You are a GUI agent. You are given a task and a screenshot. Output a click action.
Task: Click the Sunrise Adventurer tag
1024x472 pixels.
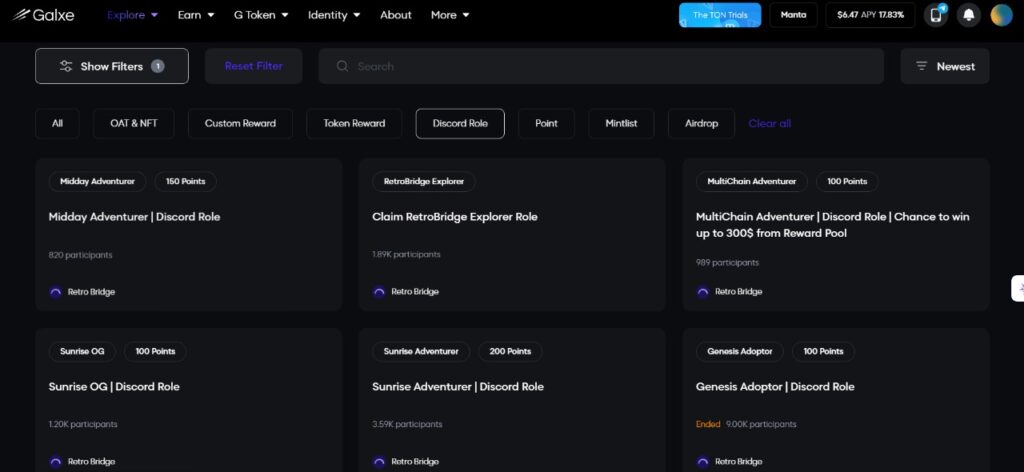(421, 351)
